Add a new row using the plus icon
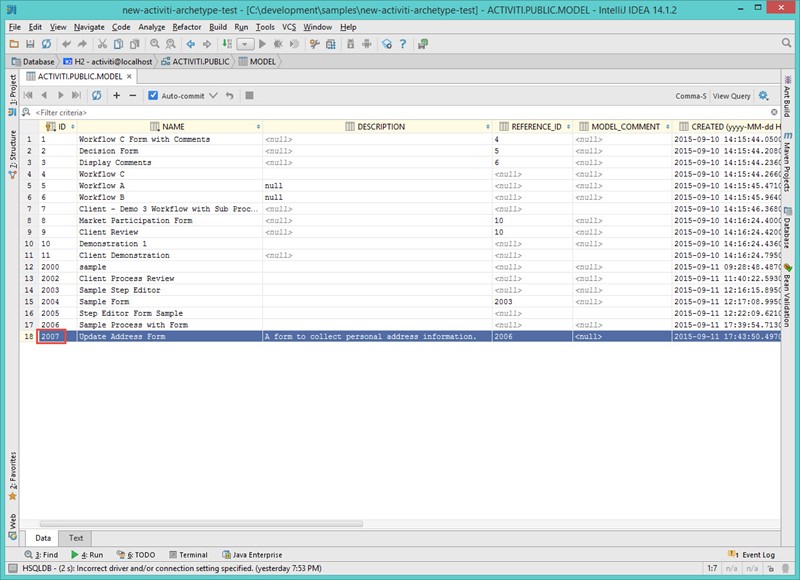The width and height of the screenshot is (800, 580). pos(116,97)
